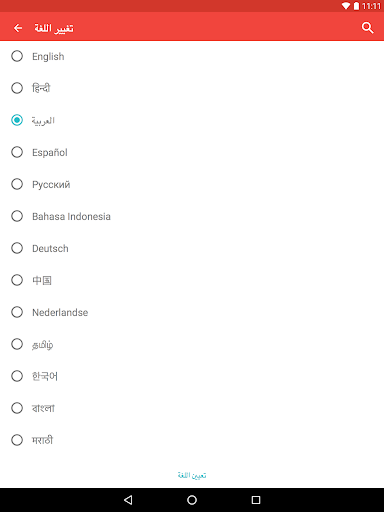Choose Bahasa Indonesia option
This screenshot has width=384, height=512.
[x=17, y=216]
